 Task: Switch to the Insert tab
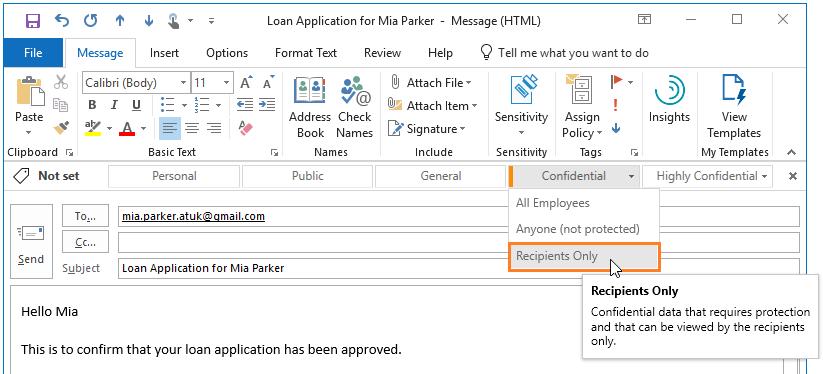click(x=164, y=53)
